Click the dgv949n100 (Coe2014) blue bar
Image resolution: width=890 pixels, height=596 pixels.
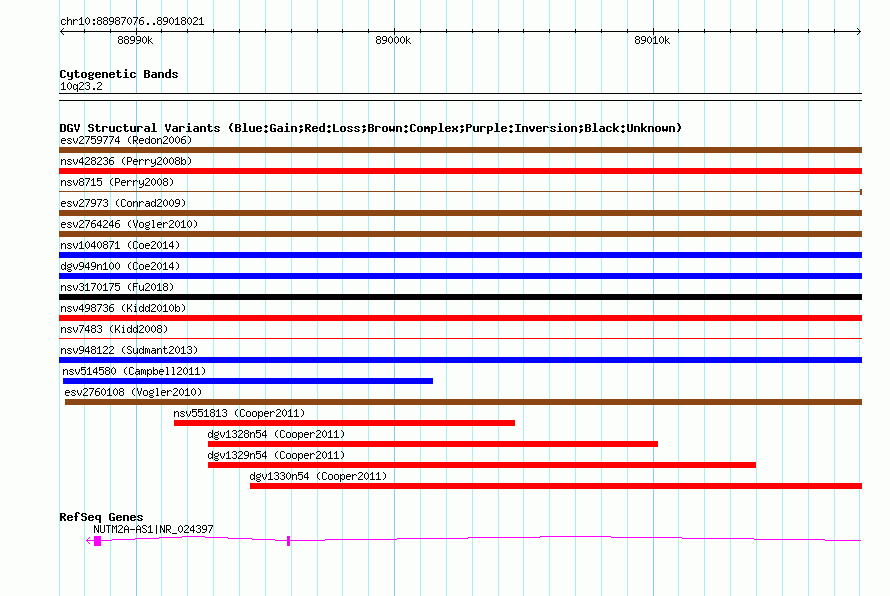point(460,276)
